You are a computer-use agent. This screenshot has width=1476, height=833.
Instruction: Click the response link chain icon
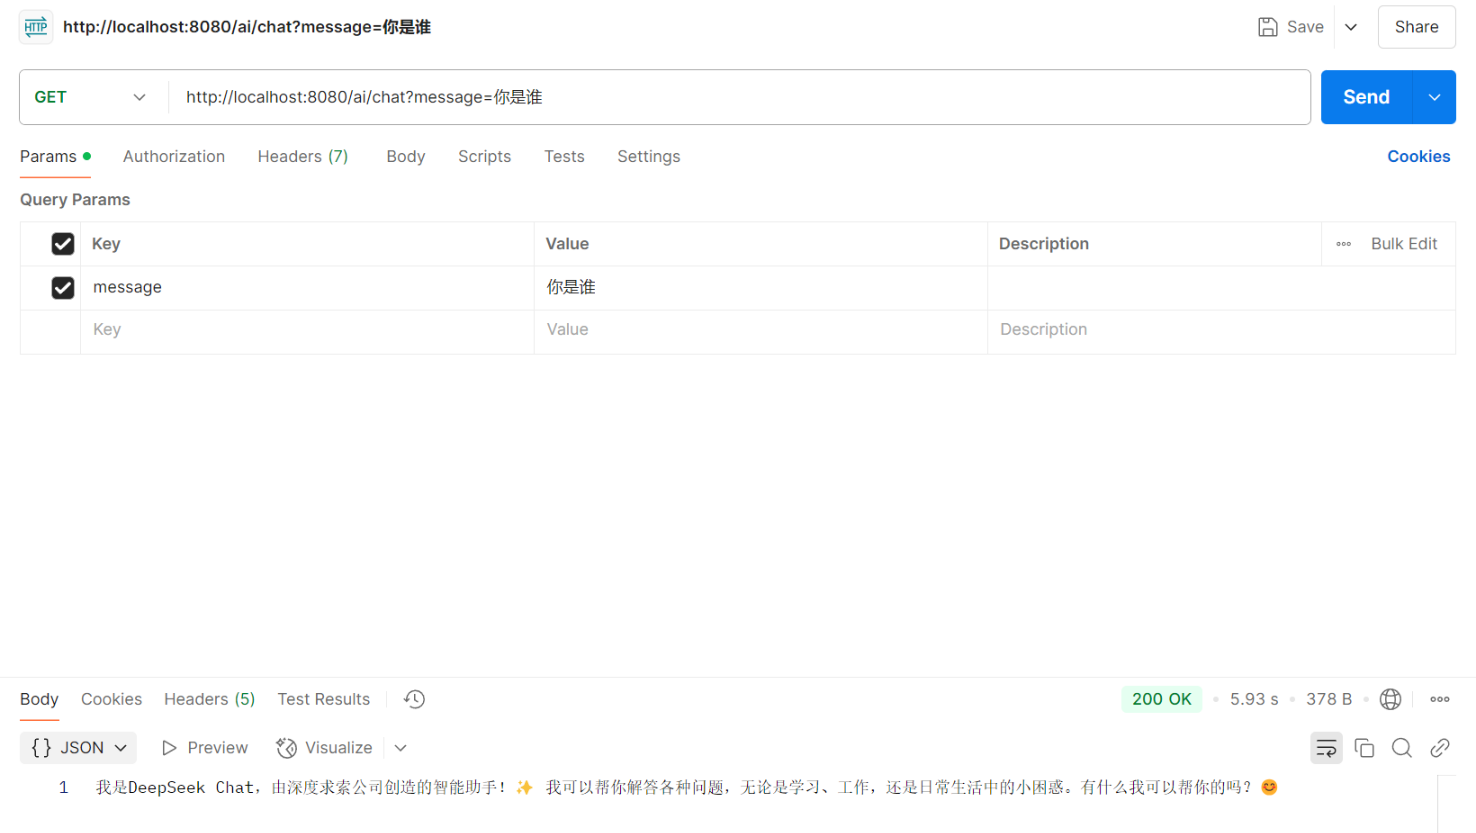[1440, 748]
